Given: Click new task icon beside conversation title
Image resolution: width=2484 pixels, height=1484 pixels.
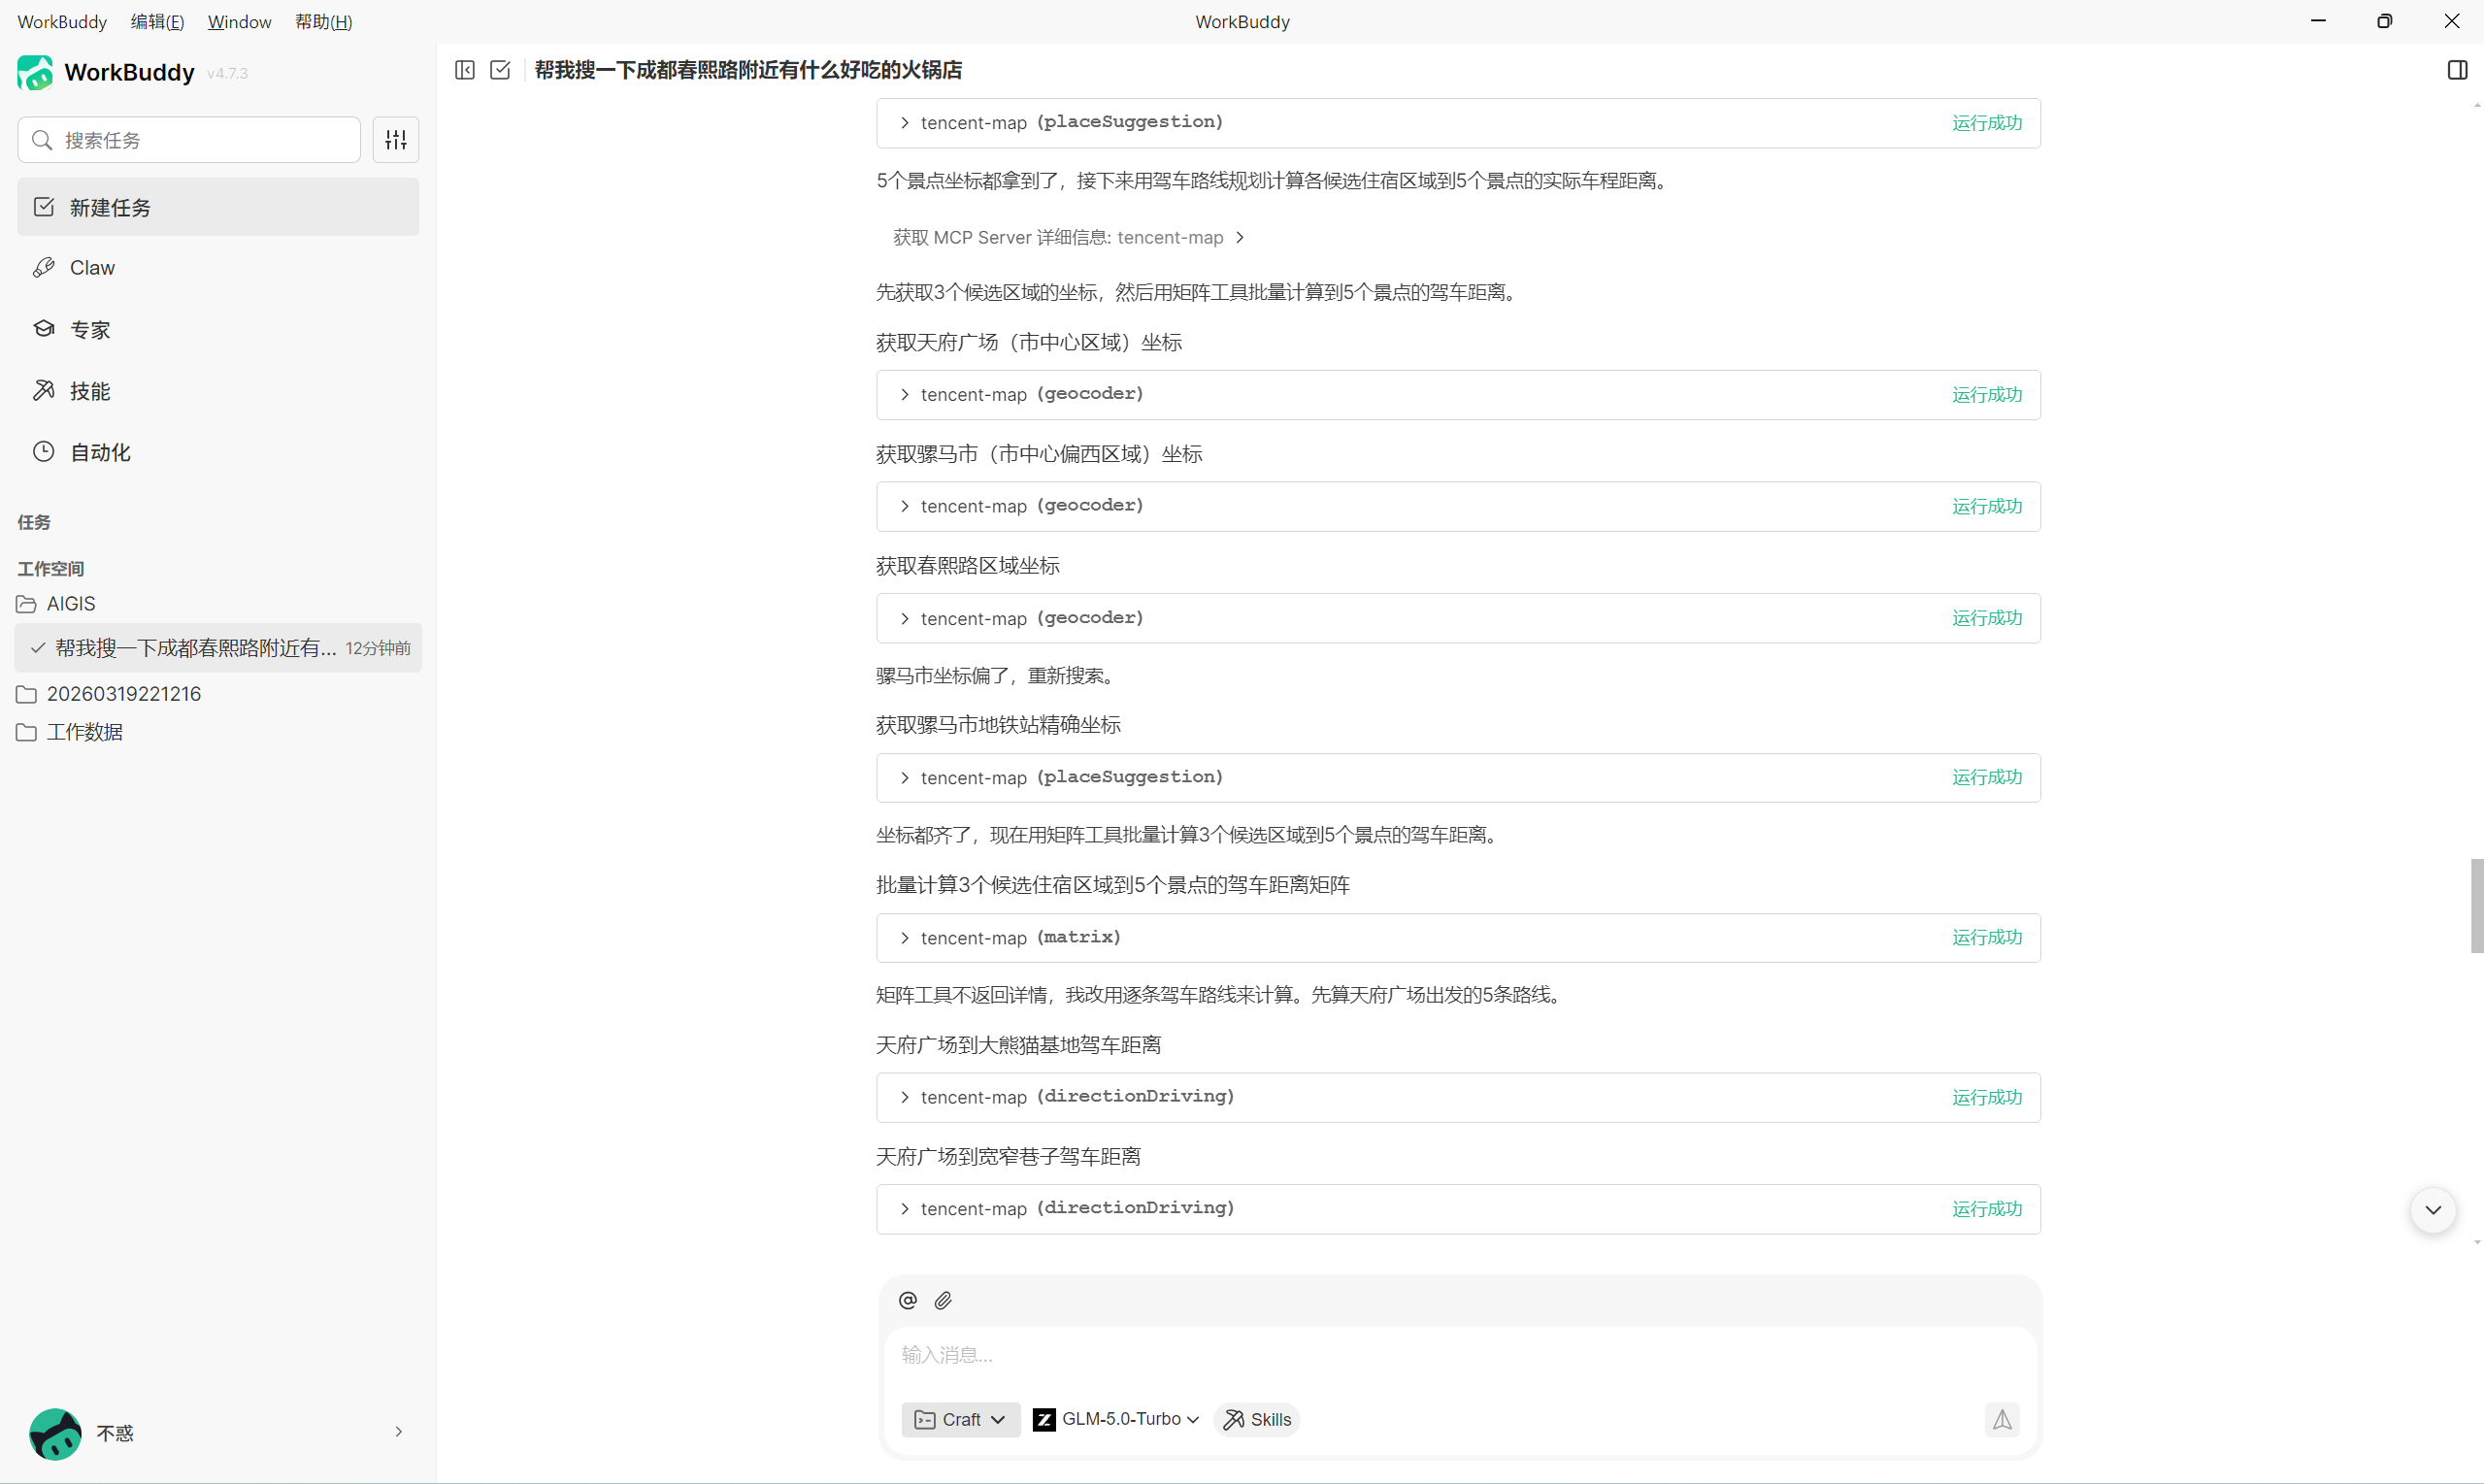Looking at the screenshot, I should (500, 70).
